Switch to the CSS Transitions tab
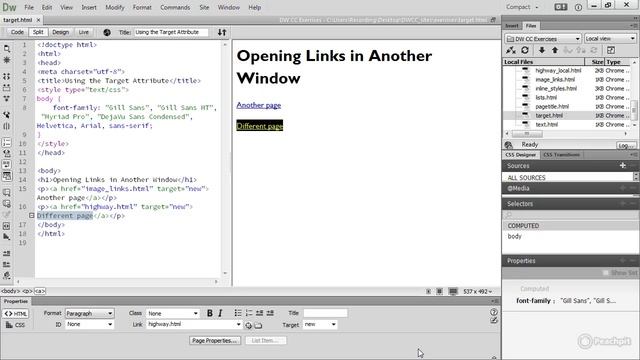Screen dimensions: 640x360 click(561, 155)
